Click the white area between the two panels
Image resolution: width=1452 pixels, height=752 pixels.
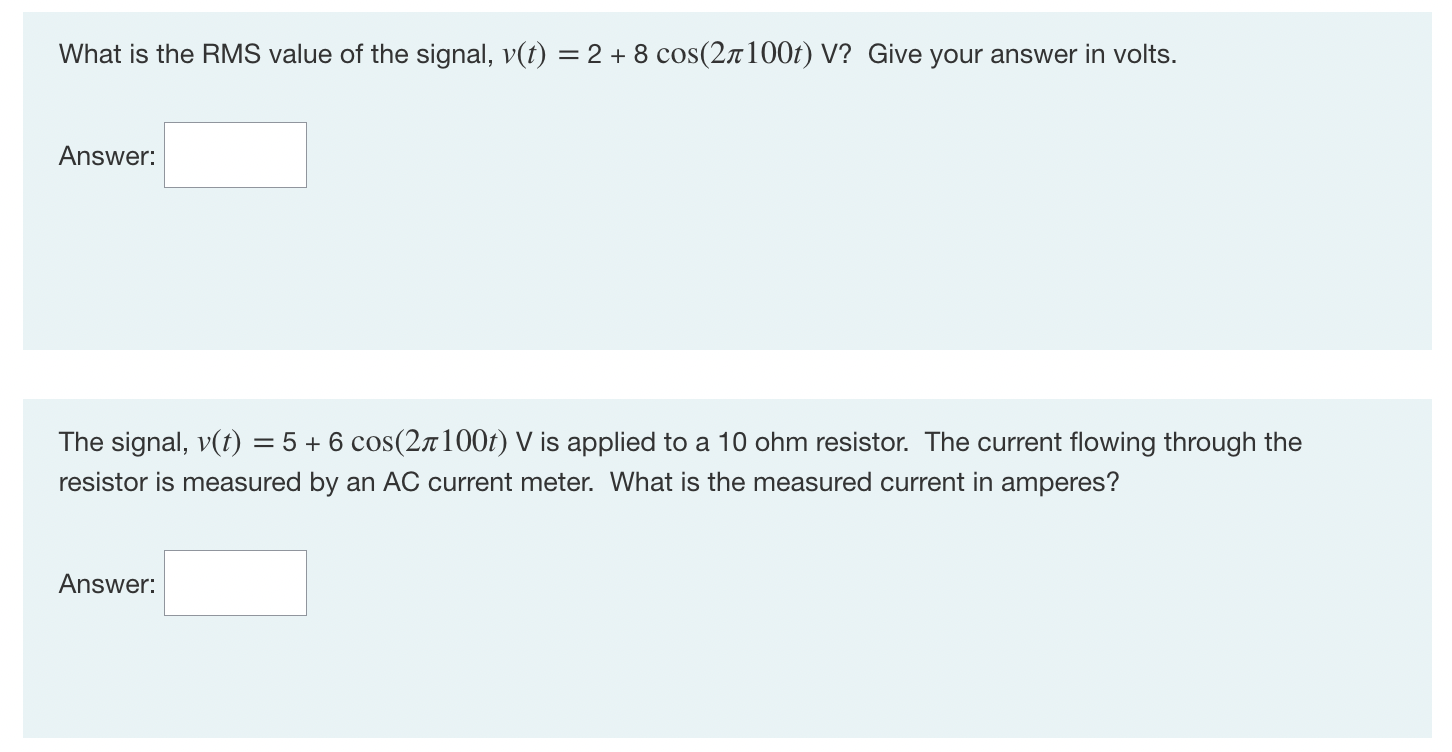click(700, 373)
